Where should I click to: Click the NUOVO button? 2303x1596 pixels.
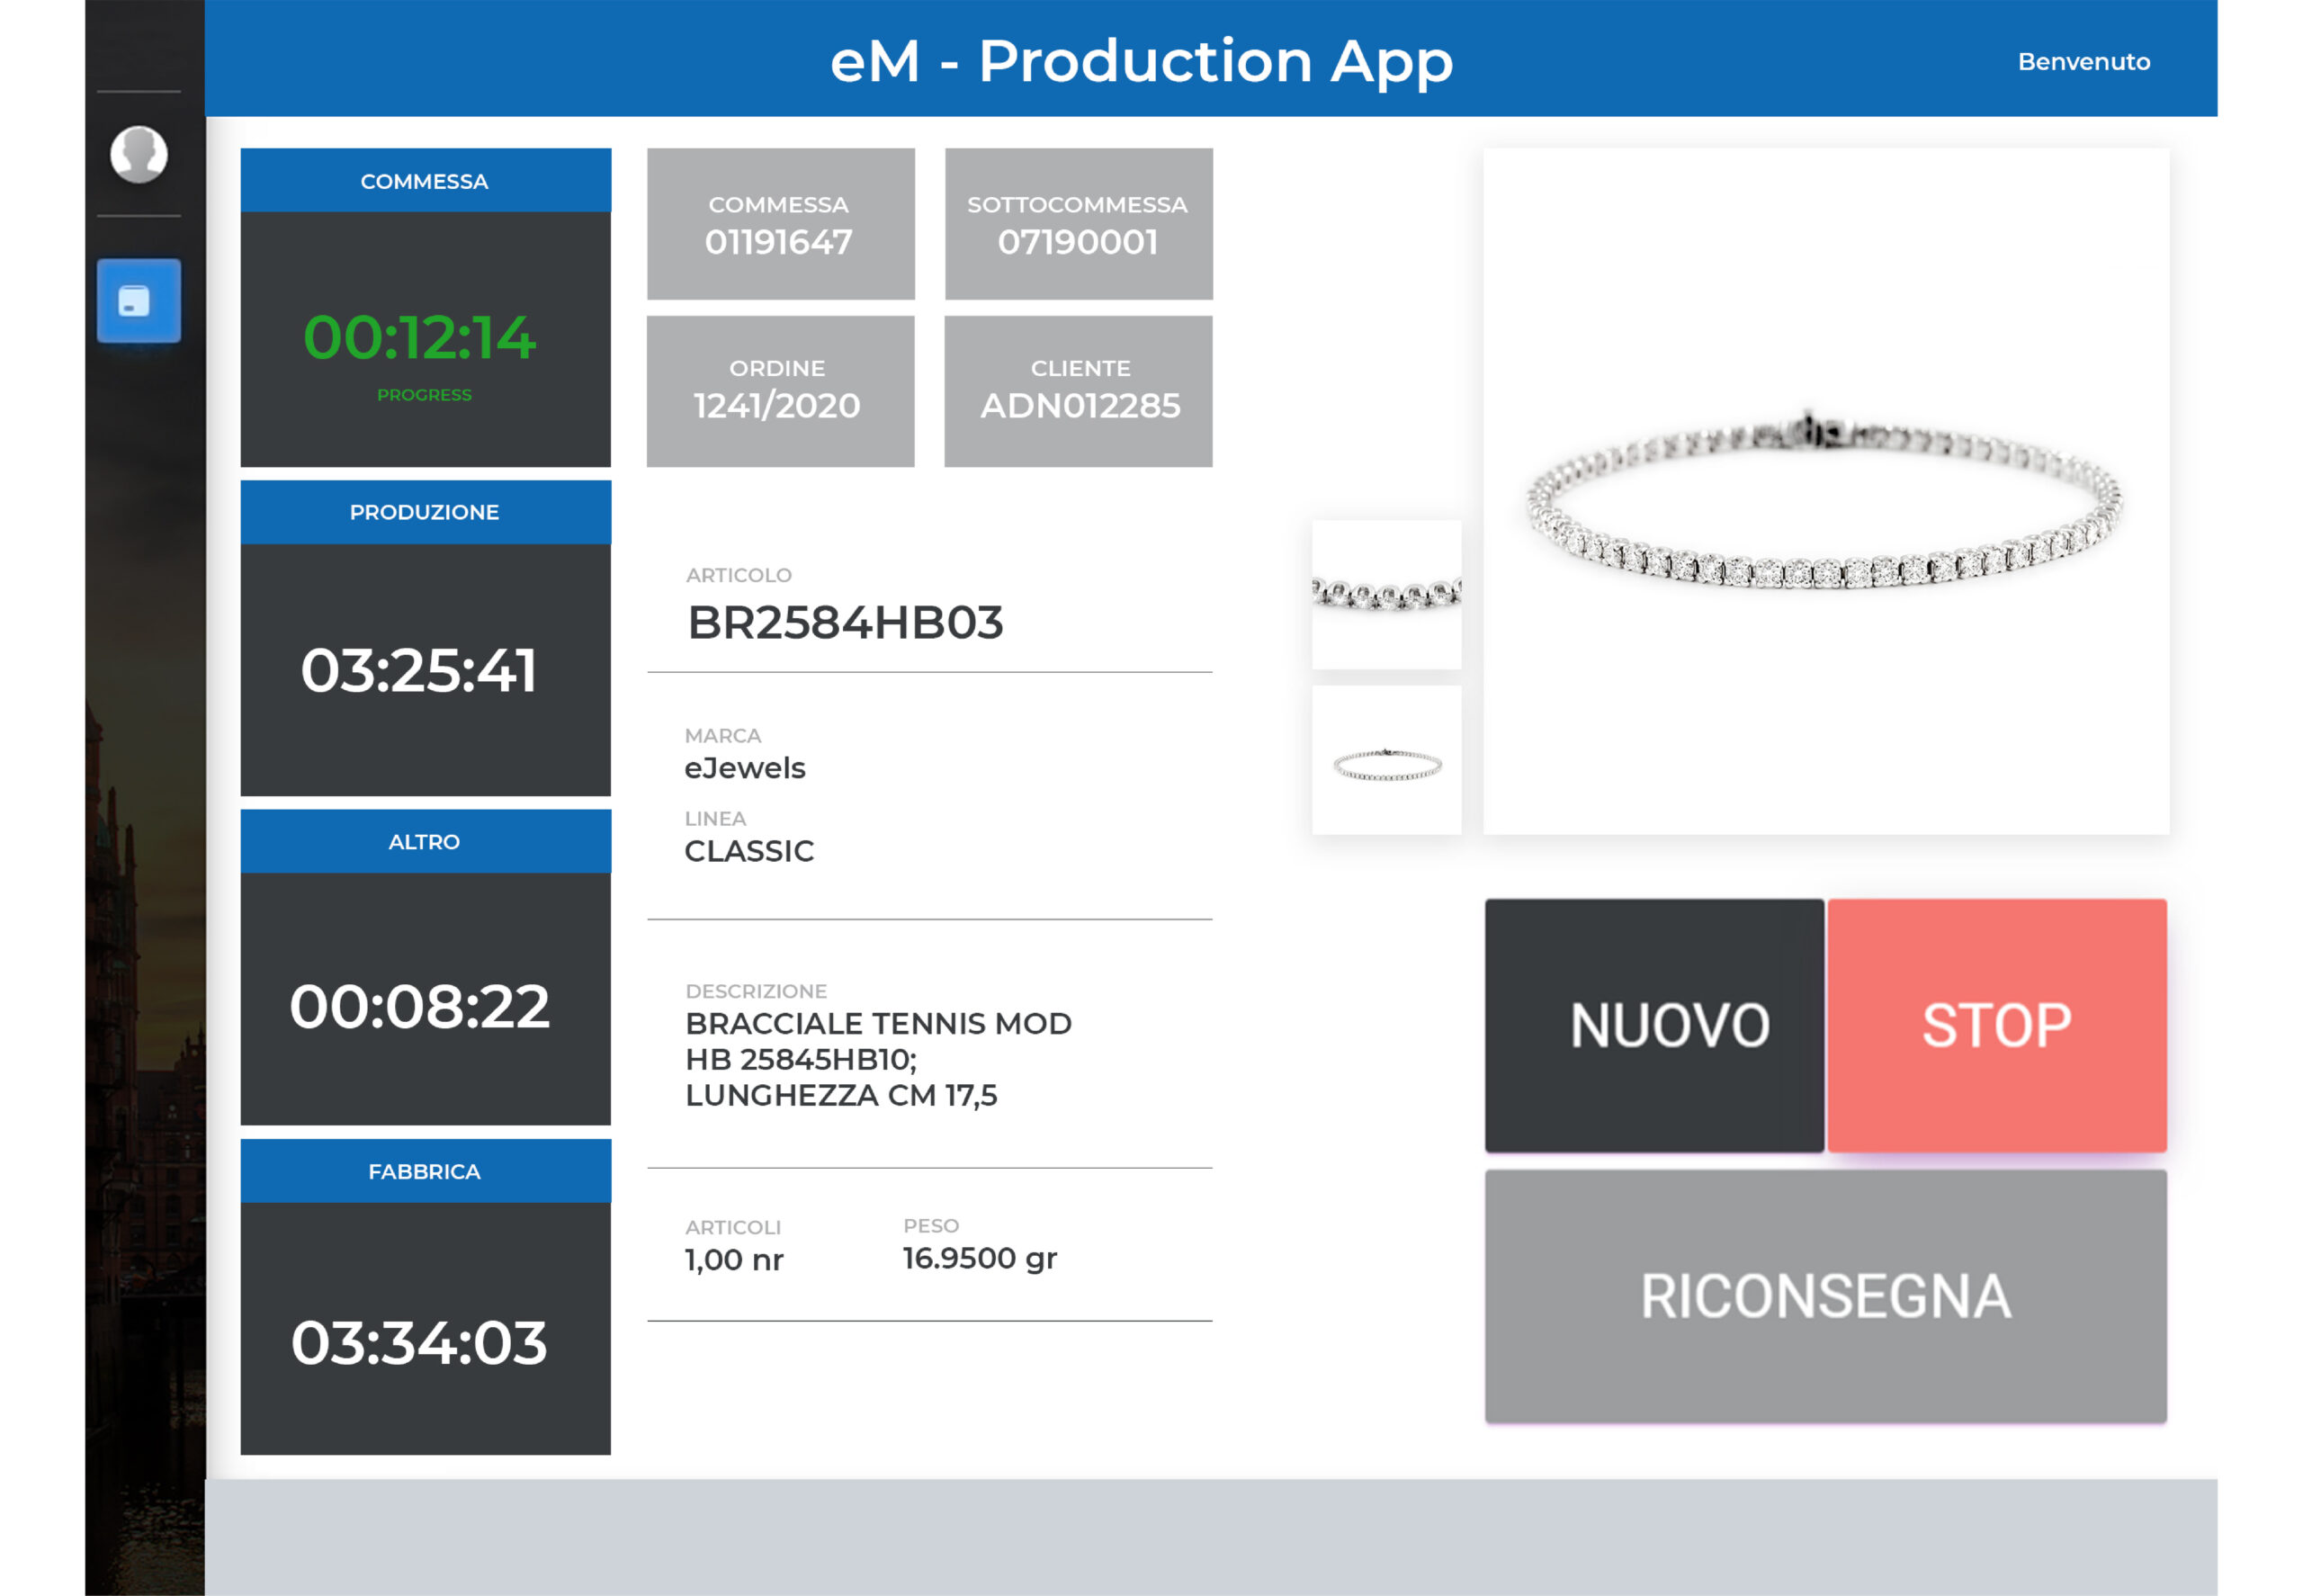point(1654,1025)
